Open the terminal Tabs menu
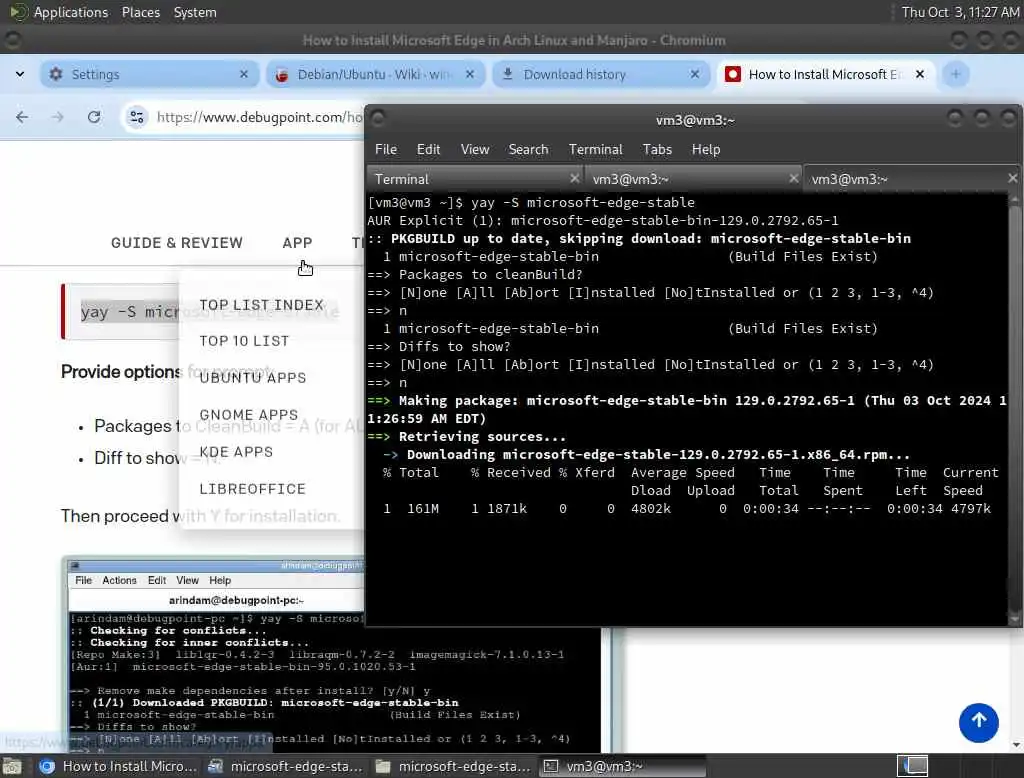This screenshot has width=1024, height=778. [x=657, y=150]
